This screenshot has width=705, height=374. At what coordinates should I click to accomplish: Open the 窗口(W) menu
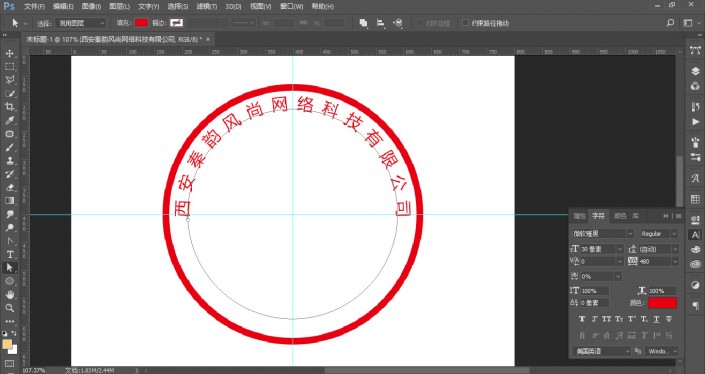[291, 6]
